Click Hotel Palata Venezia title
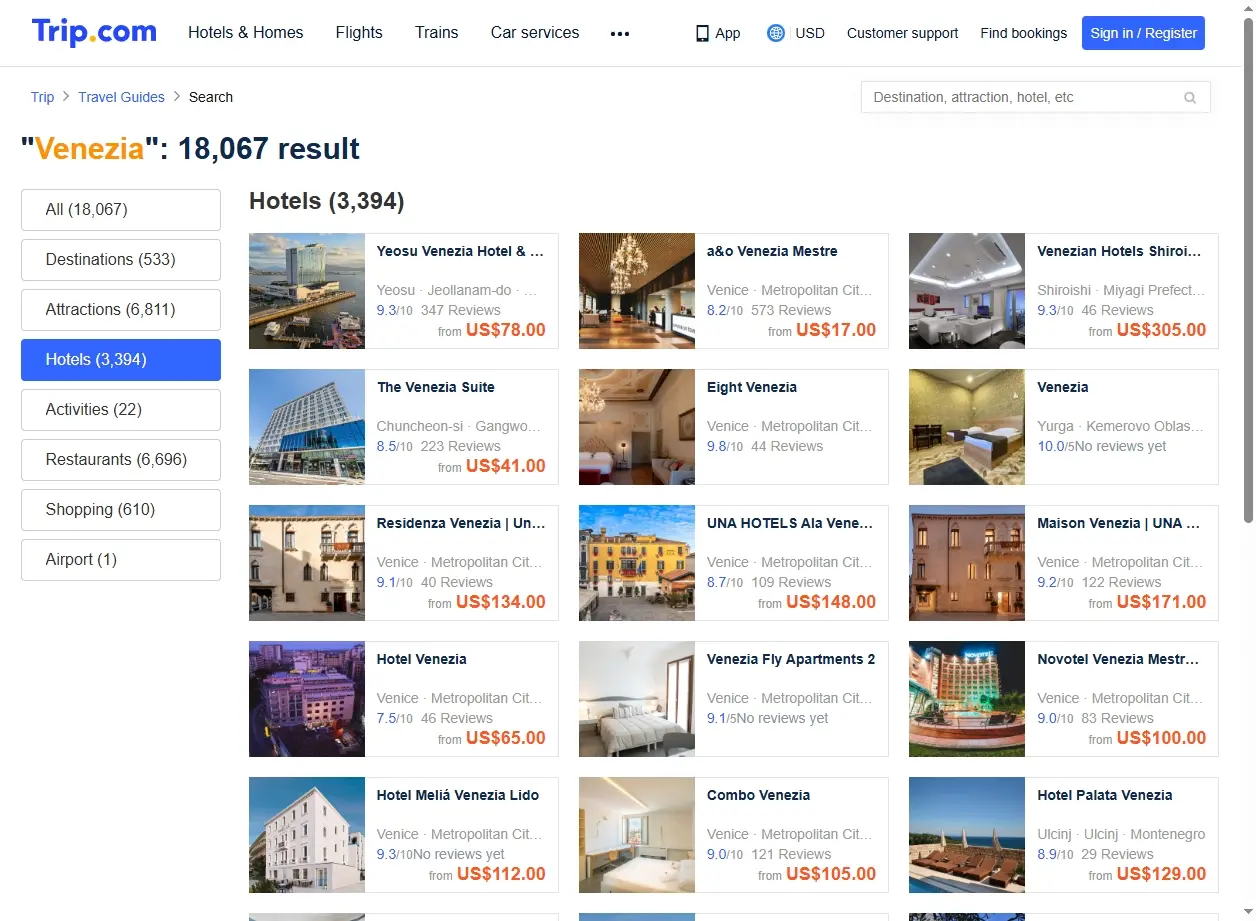Viewport: 1256px width, 921px height. coord(1105,795)
